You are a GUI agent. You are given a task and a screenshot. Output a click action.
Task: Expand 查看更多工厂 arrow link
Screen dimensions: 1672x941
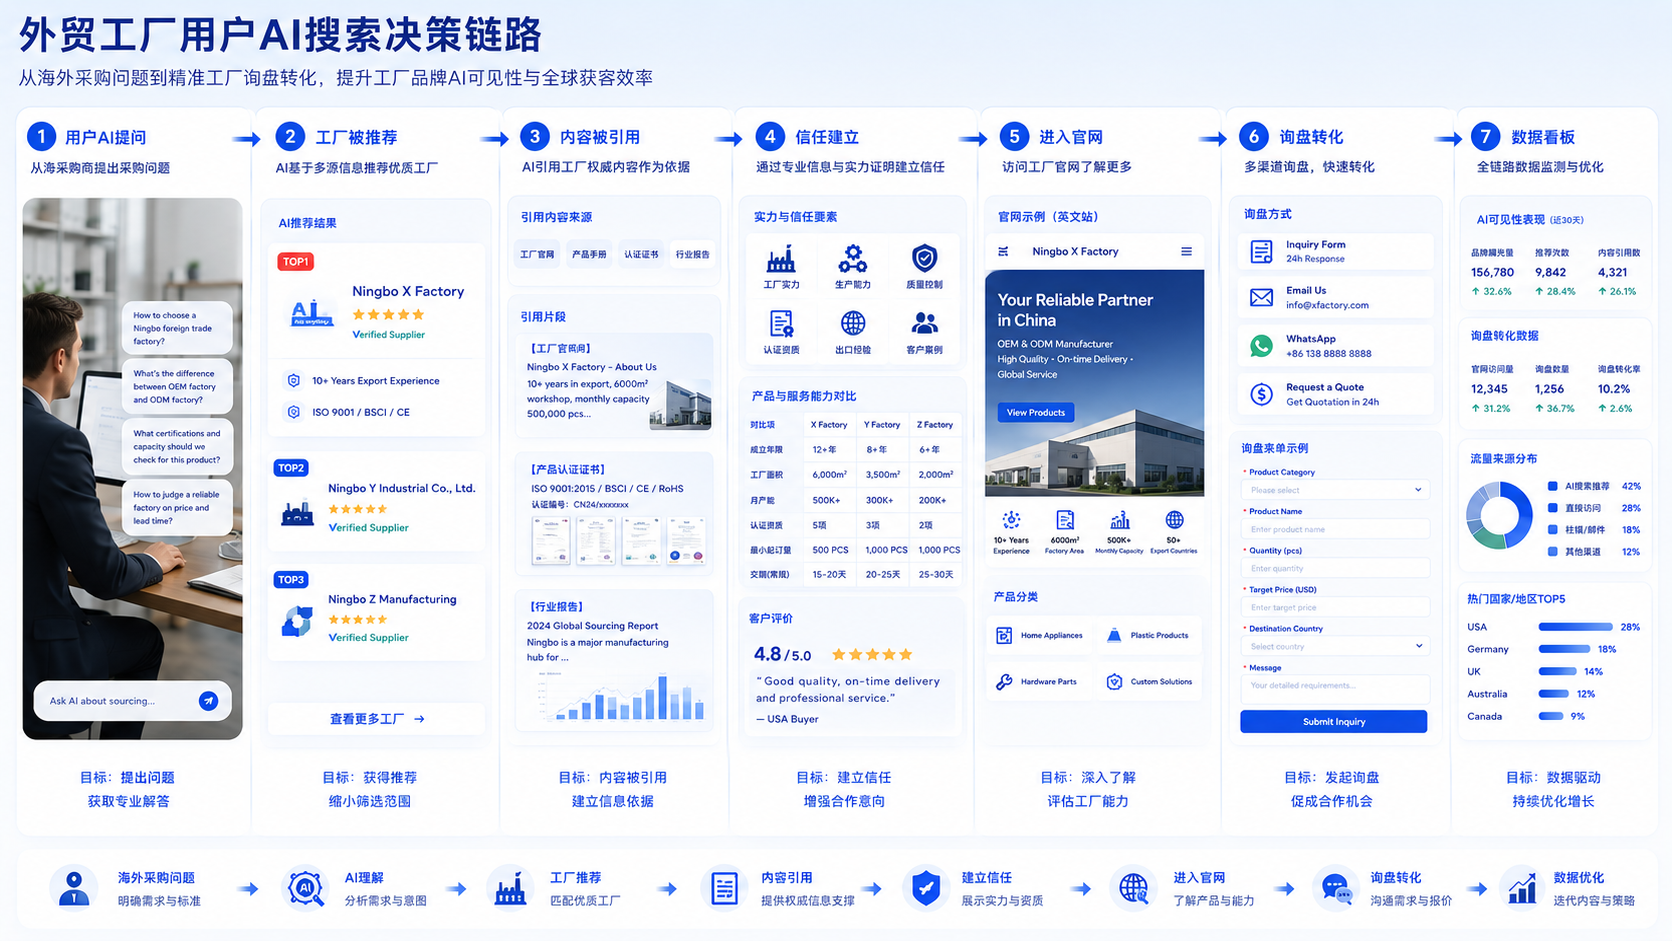(x=377, y=719)
